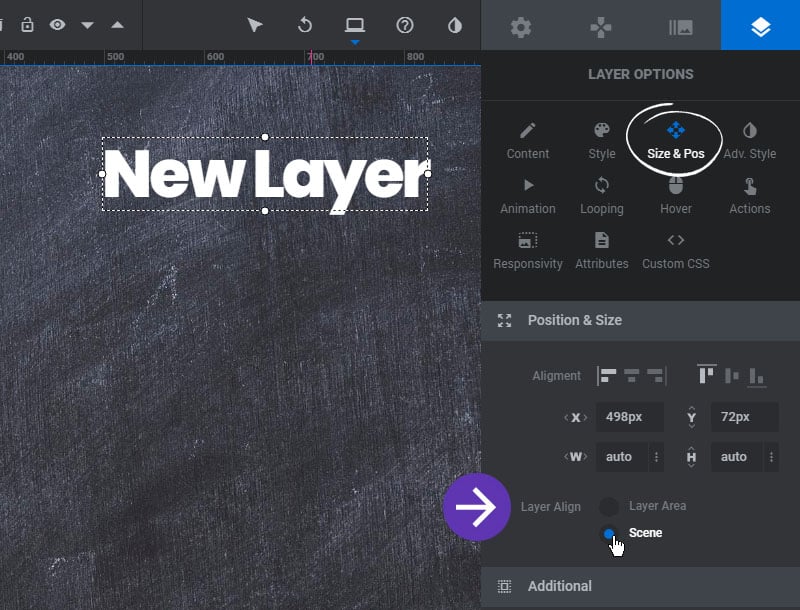800x610 pixels.
Task: Open the width options three-dot menu
Action: (656, 456)
